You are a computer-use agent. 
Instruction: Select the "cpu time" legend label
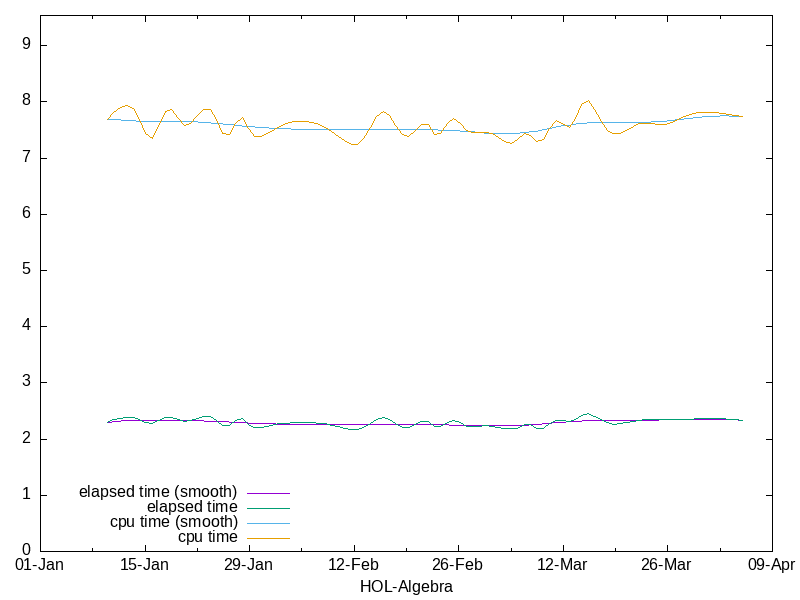pyautogui.click(x=208, y=537)
